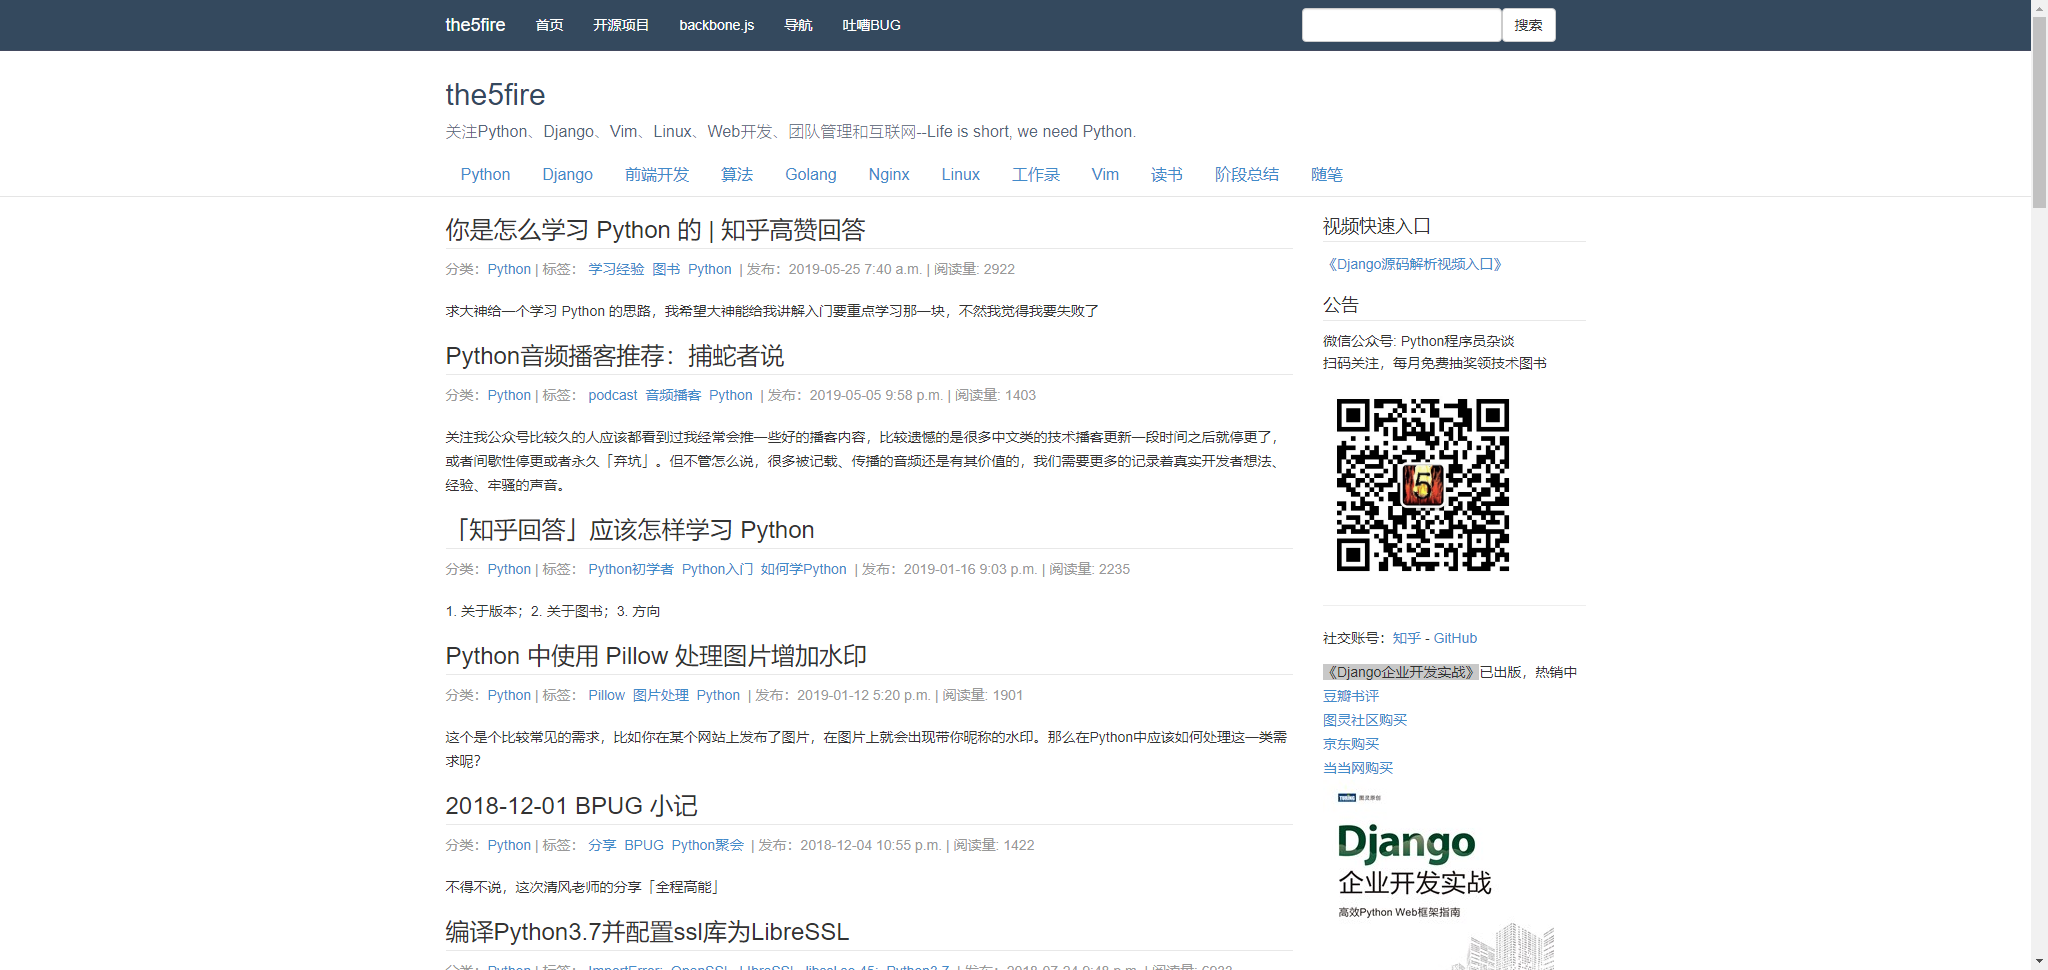
Task: Click the search input box
Action: point(1400,24)
